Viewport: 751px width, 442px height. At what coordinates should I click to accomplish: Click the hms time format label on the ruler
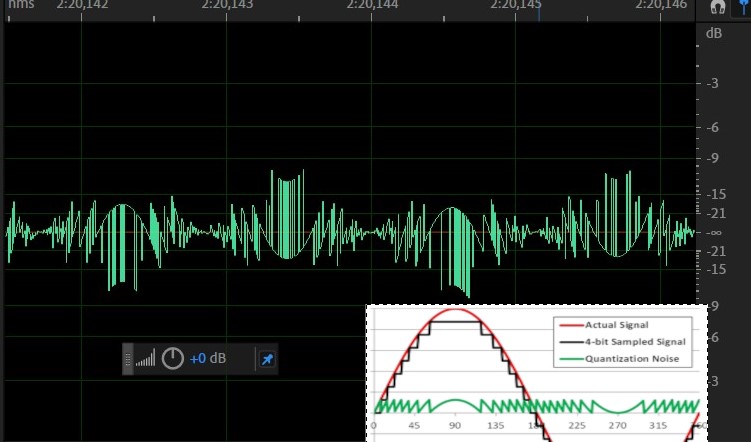21,5
